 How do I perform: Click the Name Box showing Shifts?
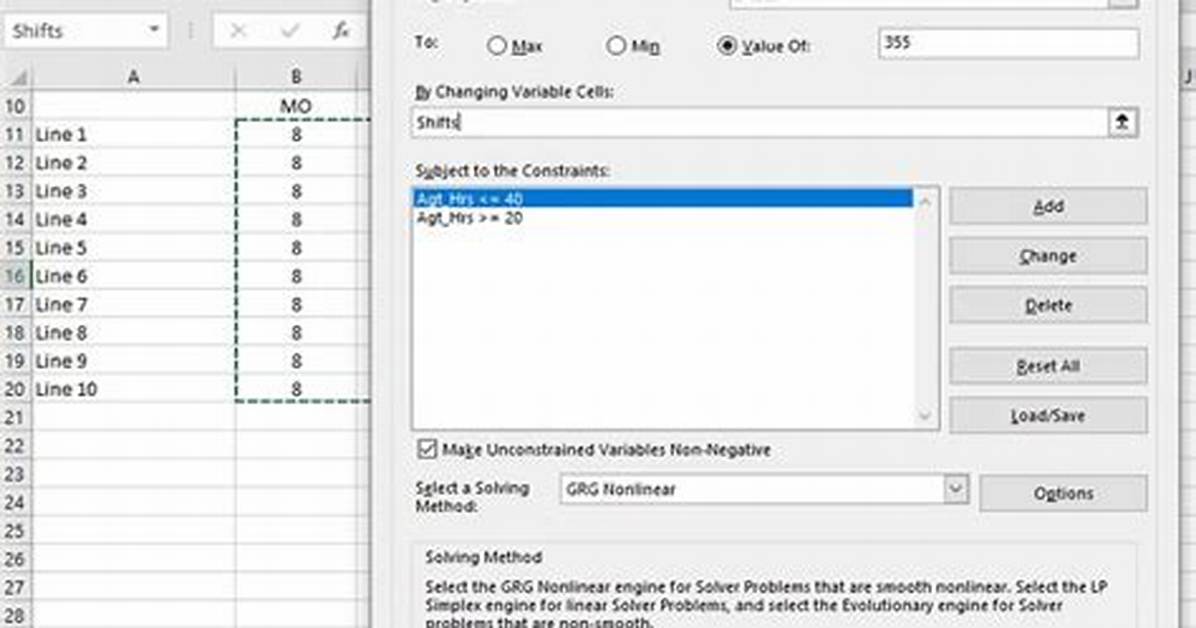click(x=85, y=31)
